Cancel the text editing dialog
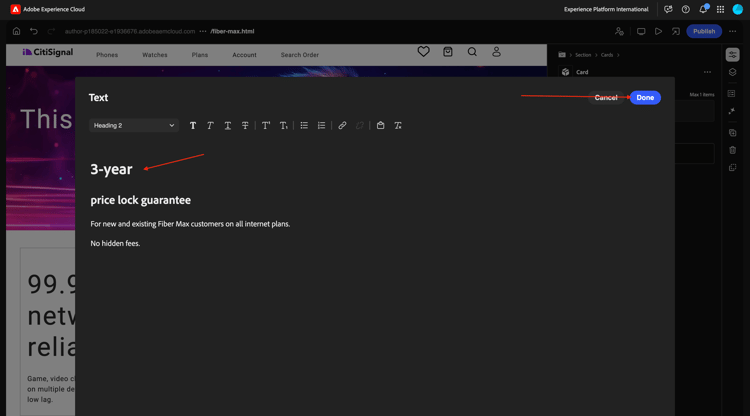Image resolution: width=750 pixels, height=416 pixels. pyautogui.click(x=606, y=98)
